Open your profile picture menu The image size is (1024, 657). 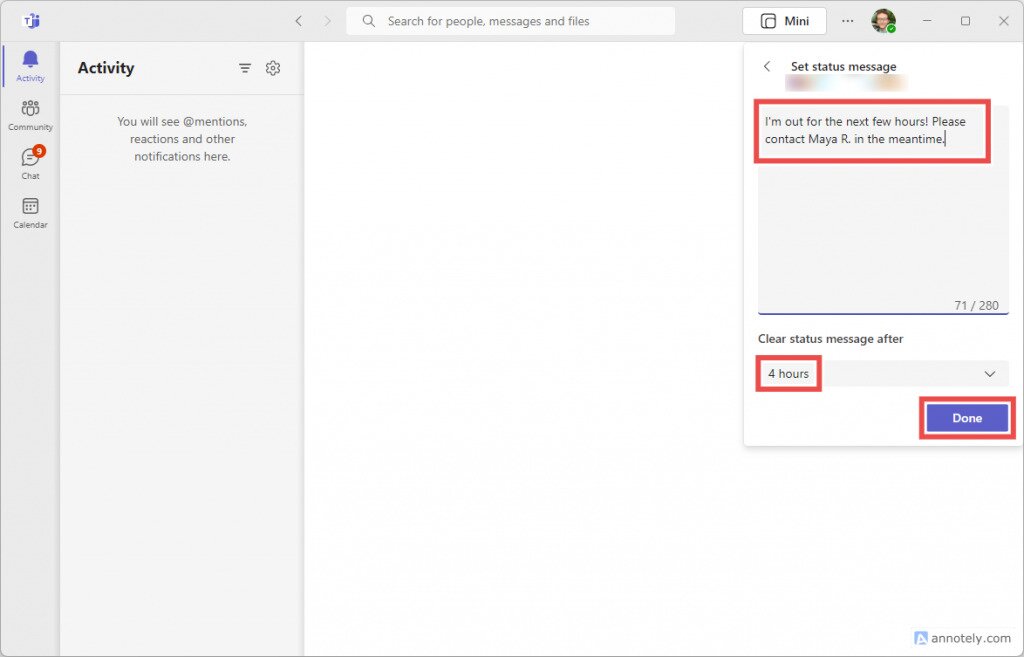click(884, 20)
